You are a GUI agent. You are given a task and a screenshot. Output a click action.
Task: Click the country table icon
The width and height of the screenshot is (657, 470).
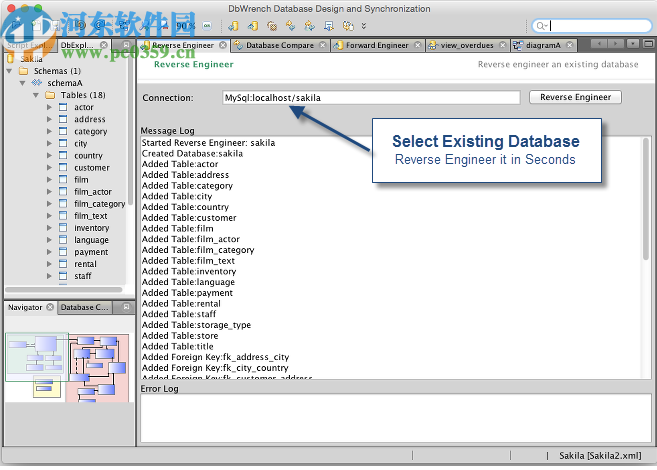coord(63,155)
